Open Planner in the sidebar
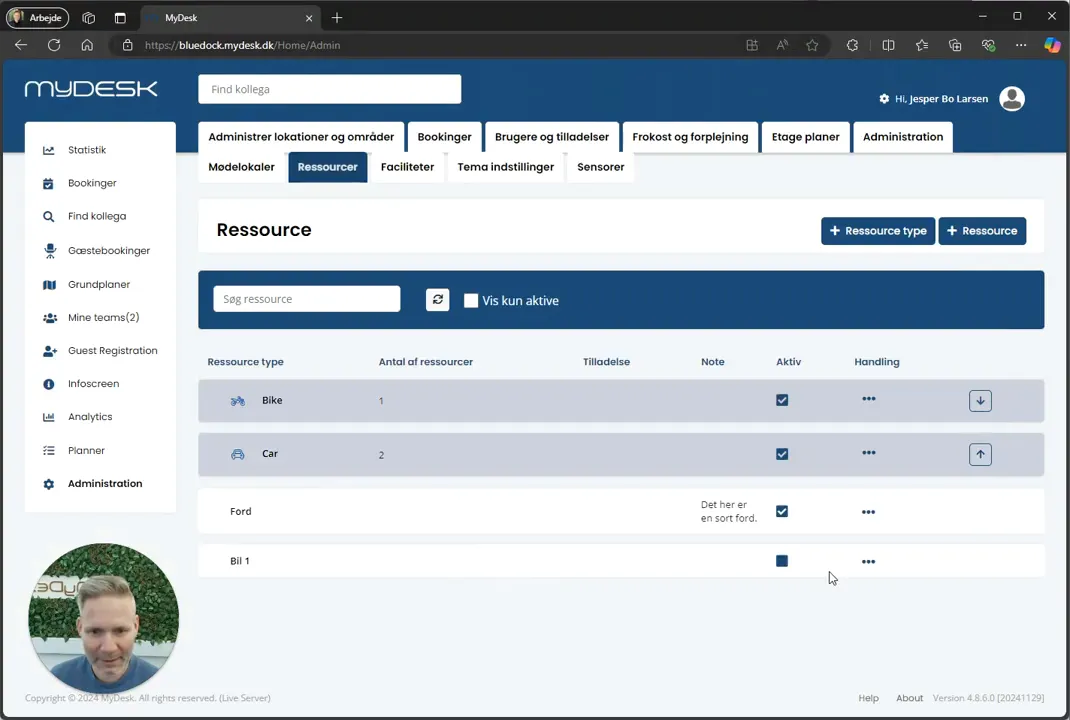The height and width of the screenshot is (720, 1070). click(86, 450)
